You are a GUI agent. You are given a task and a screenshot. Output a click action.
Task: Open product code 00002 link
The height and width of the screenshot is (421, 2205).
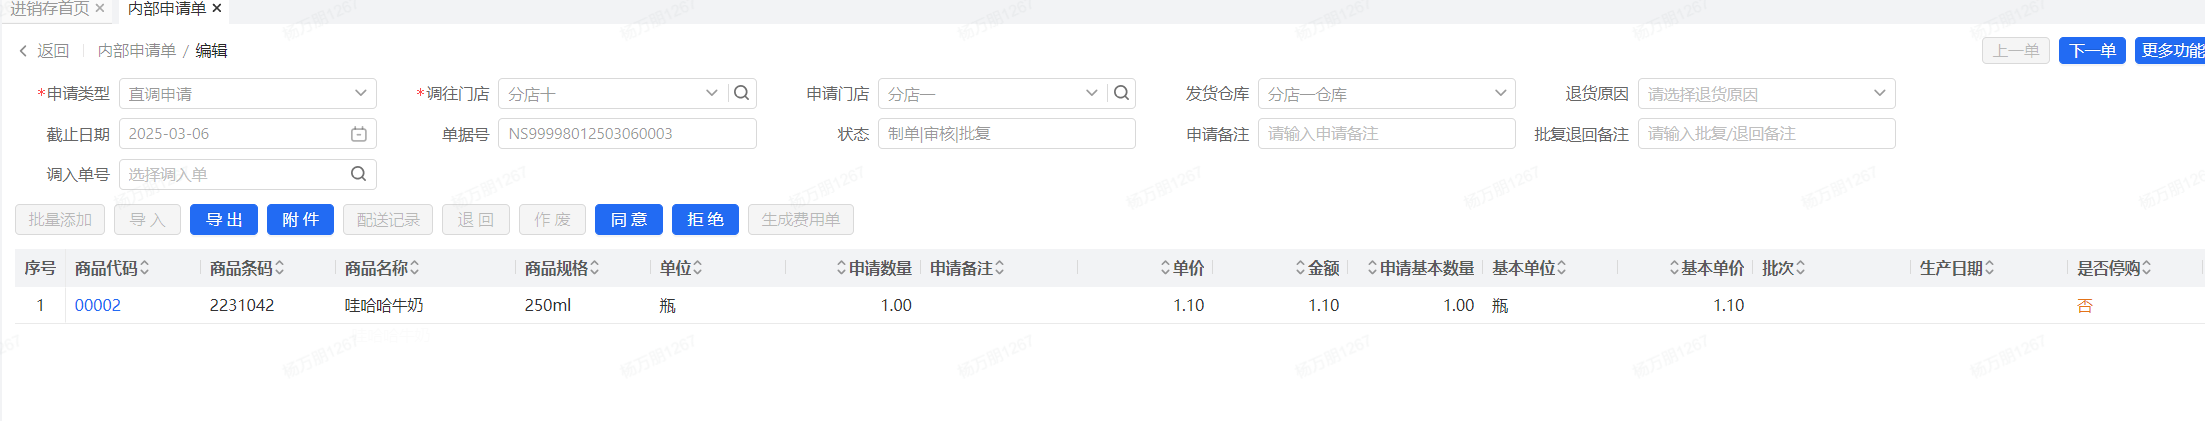click(x=98, y=306)
